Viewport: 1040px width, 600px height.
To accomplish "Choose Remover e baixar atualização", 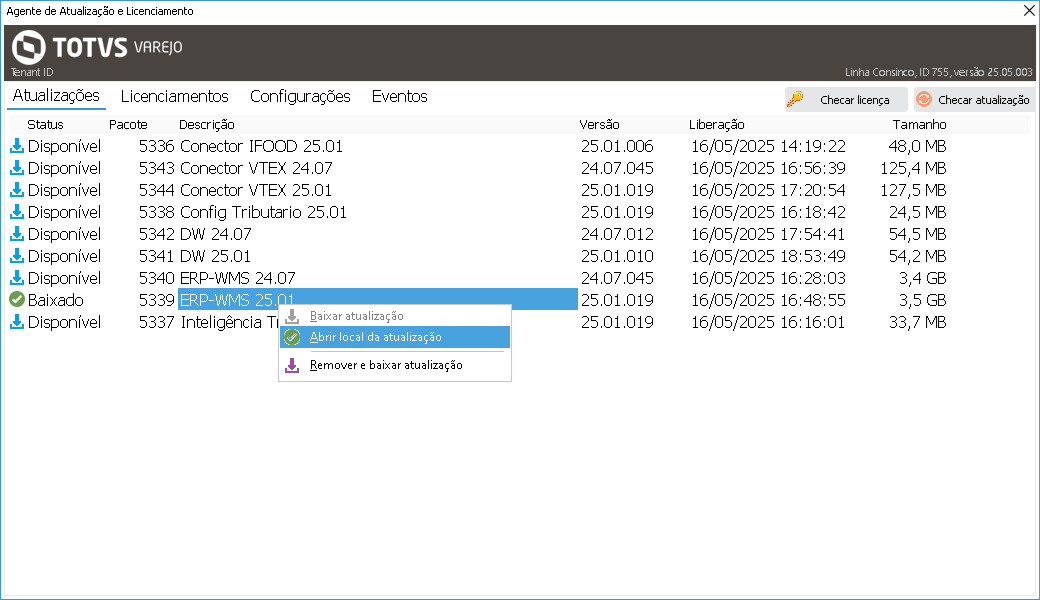I will (395, 365).
